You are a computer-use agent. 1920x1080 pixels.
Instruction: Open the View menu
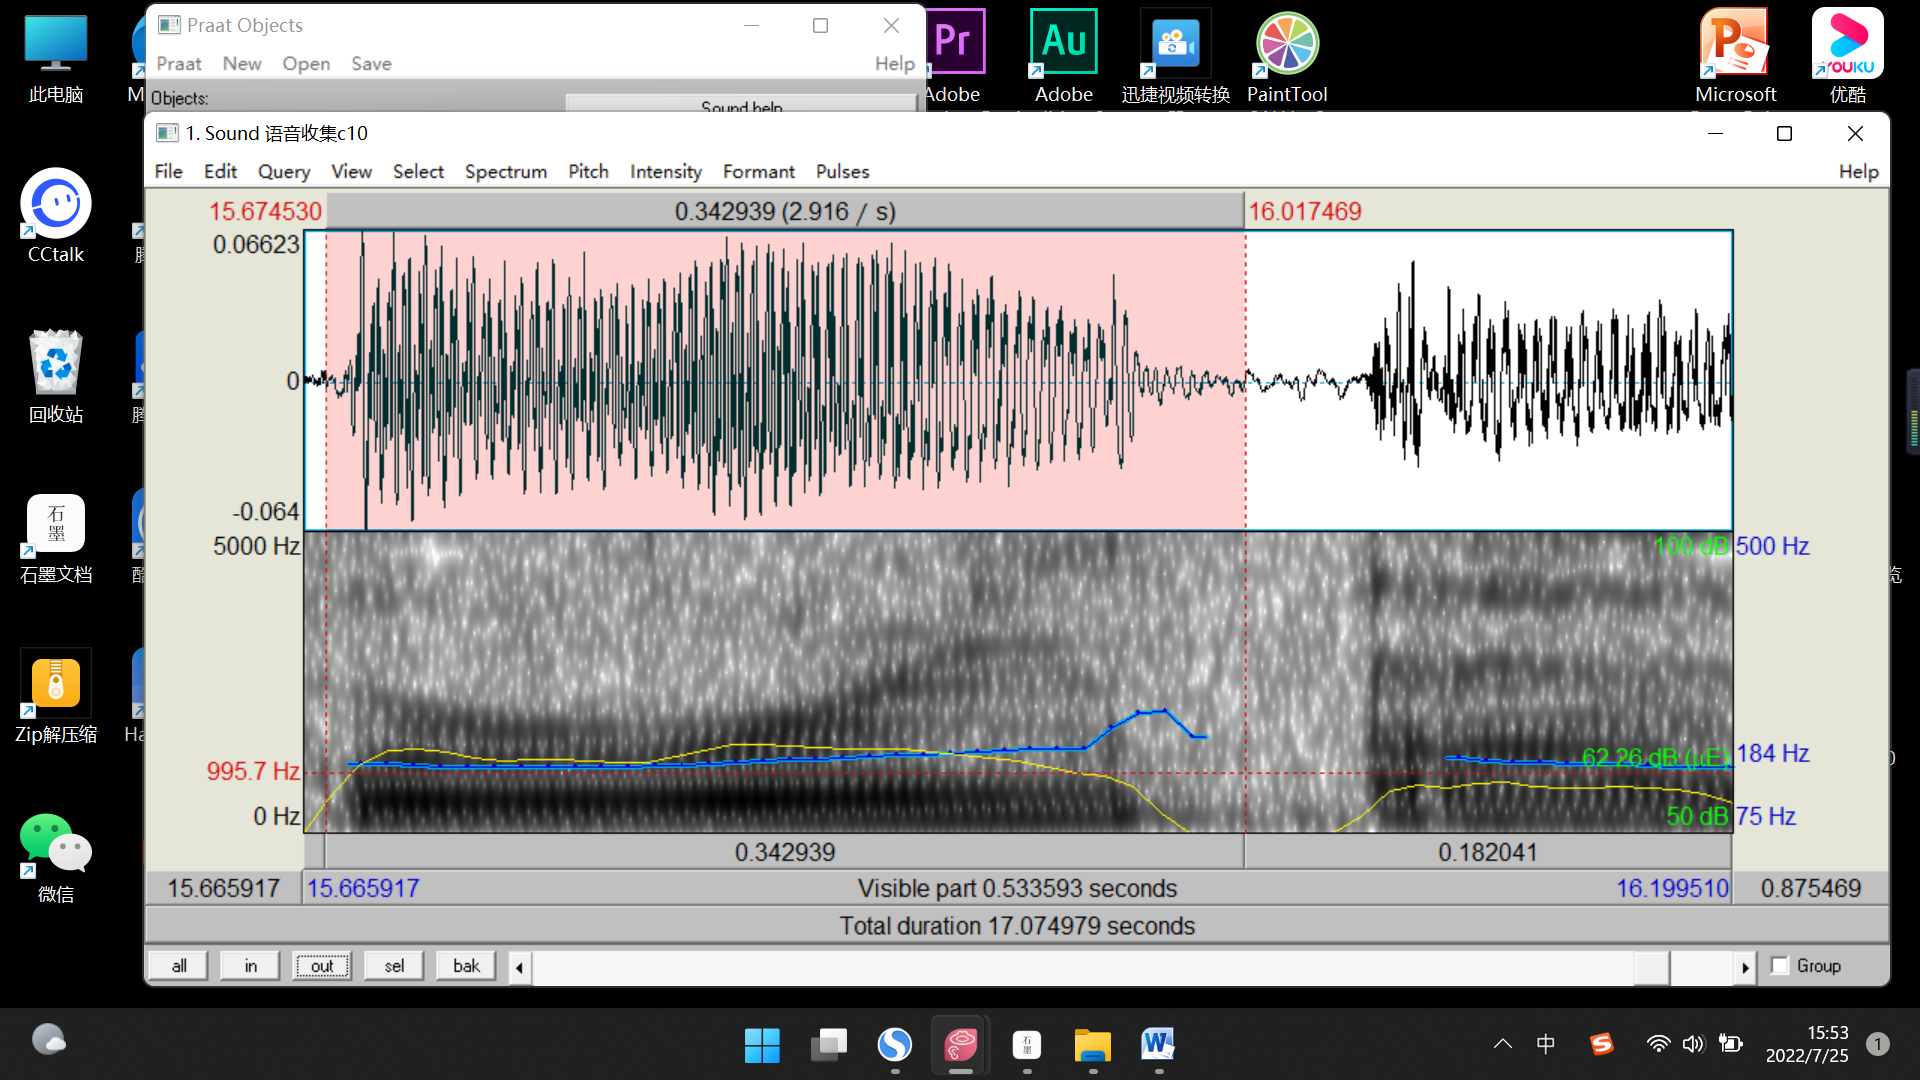click(351, 171)
